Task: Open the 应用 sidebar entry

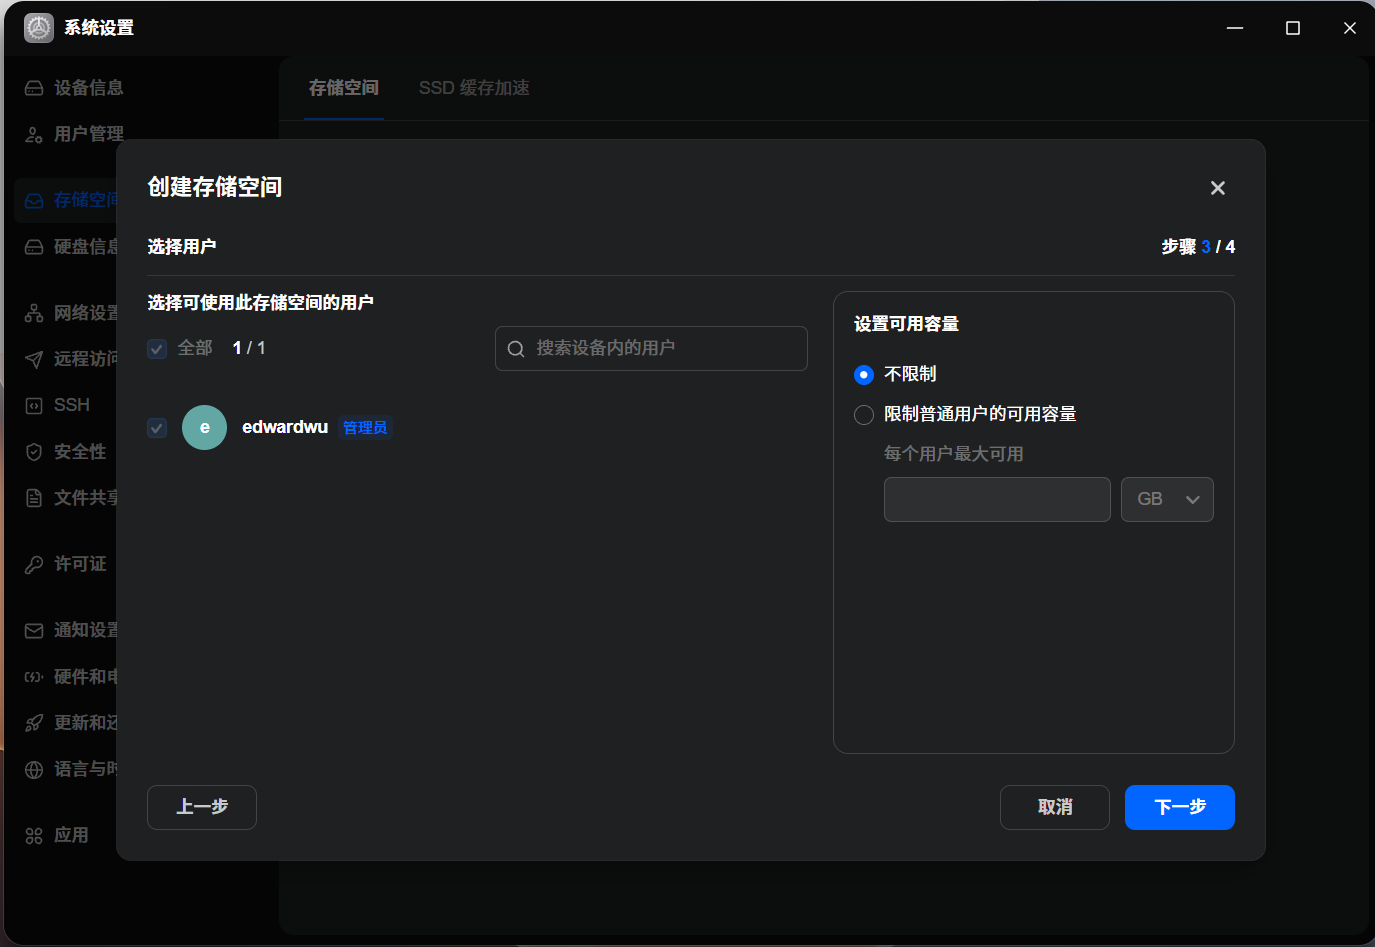Action: (57, 835)
